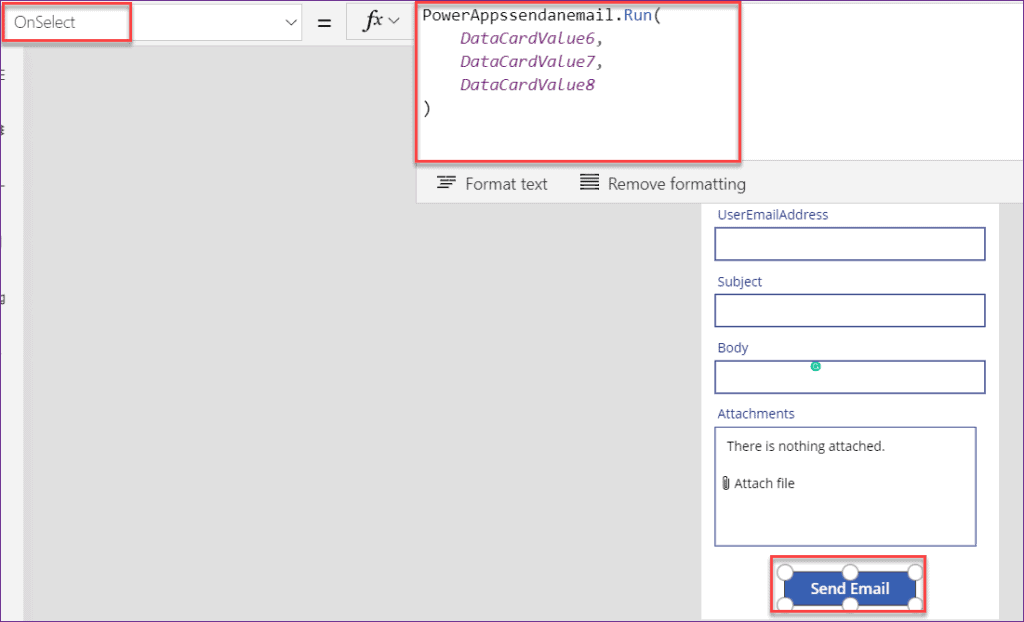Click the Remove formatting lines icon
Viewport: 1024px width, 622px height.
[x=590, y=183]
